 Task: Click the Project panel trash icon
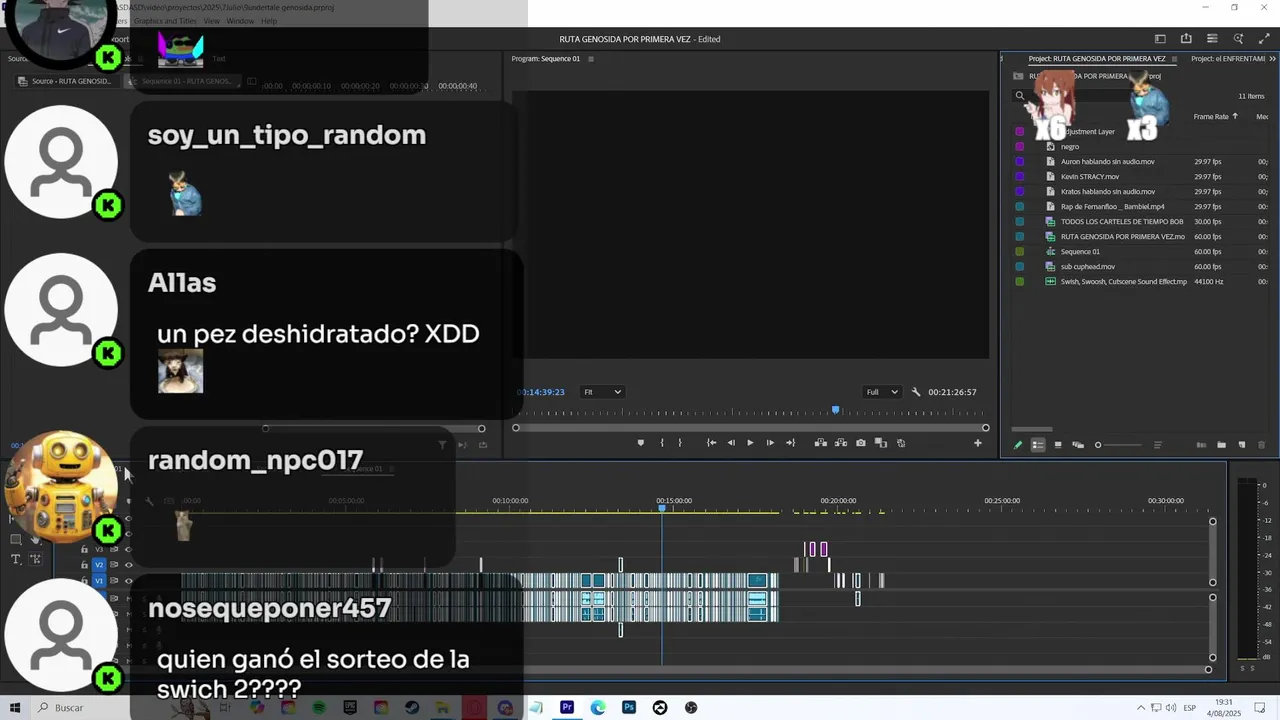click(x=1262, y=445)
